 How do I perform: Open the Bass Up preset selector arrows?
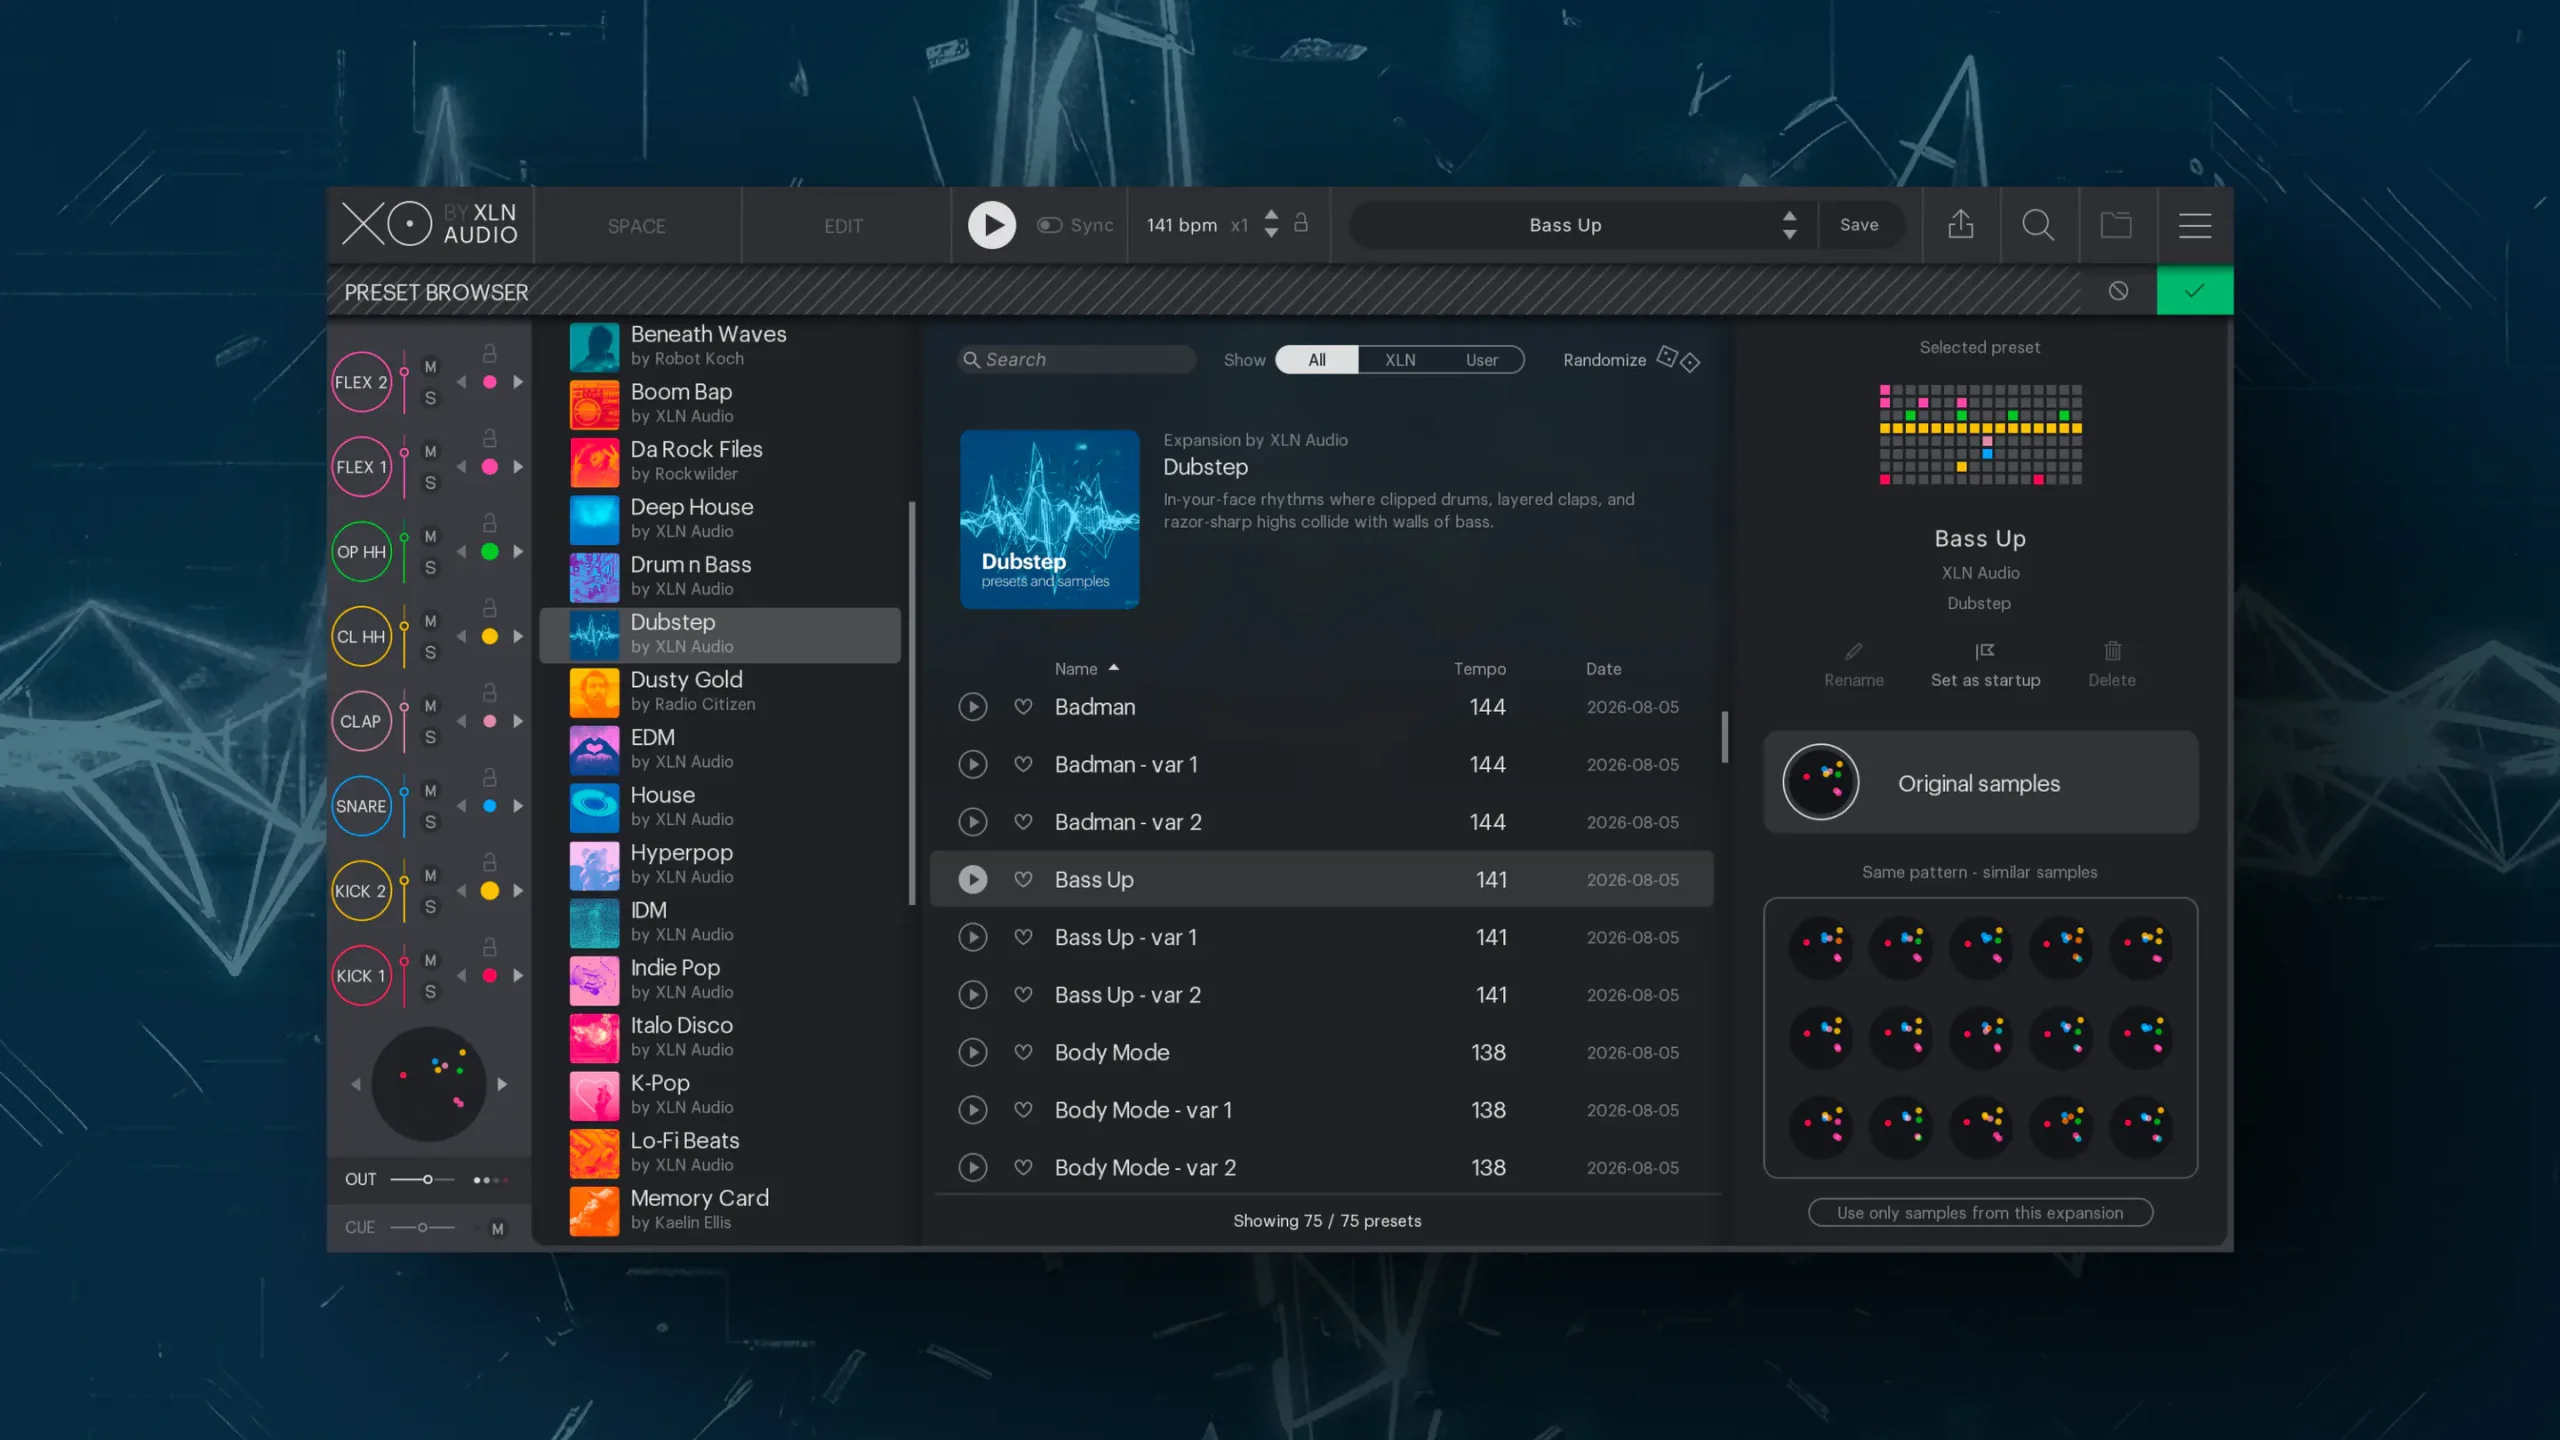(x=1789, y=225)
